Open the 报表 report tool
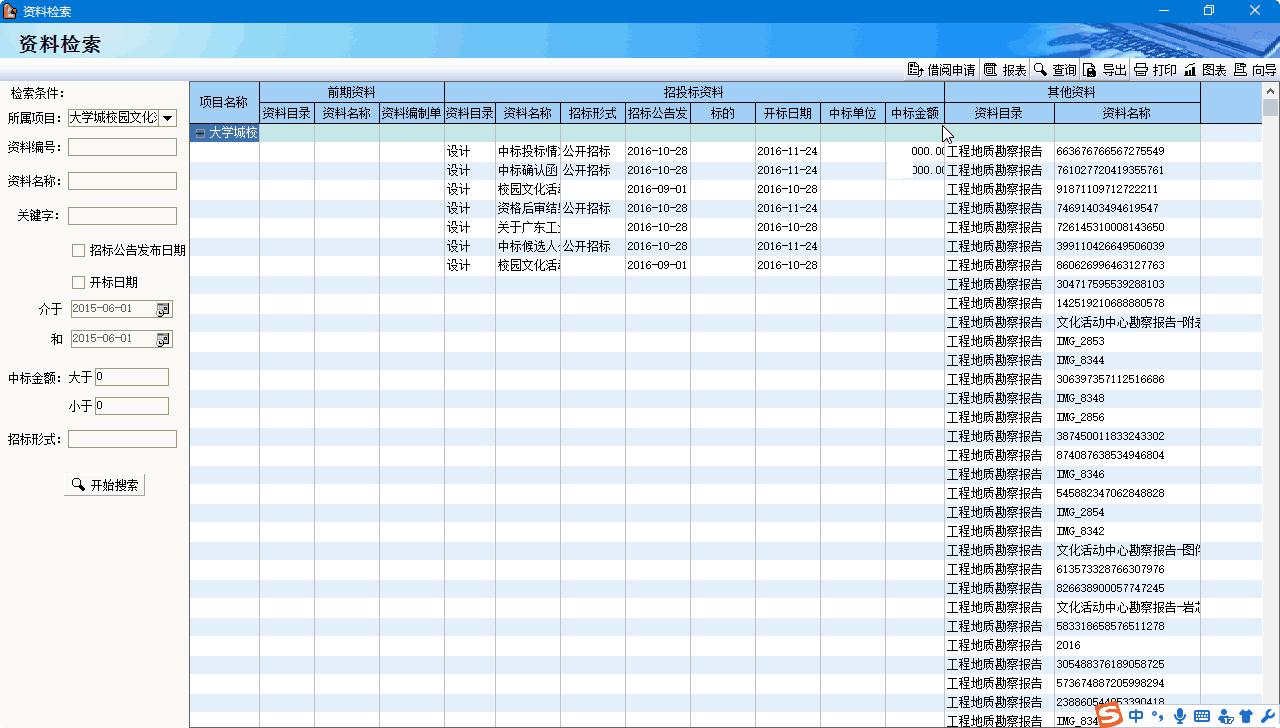Viewport: 1280px width, 728px height. (1004, 70)
